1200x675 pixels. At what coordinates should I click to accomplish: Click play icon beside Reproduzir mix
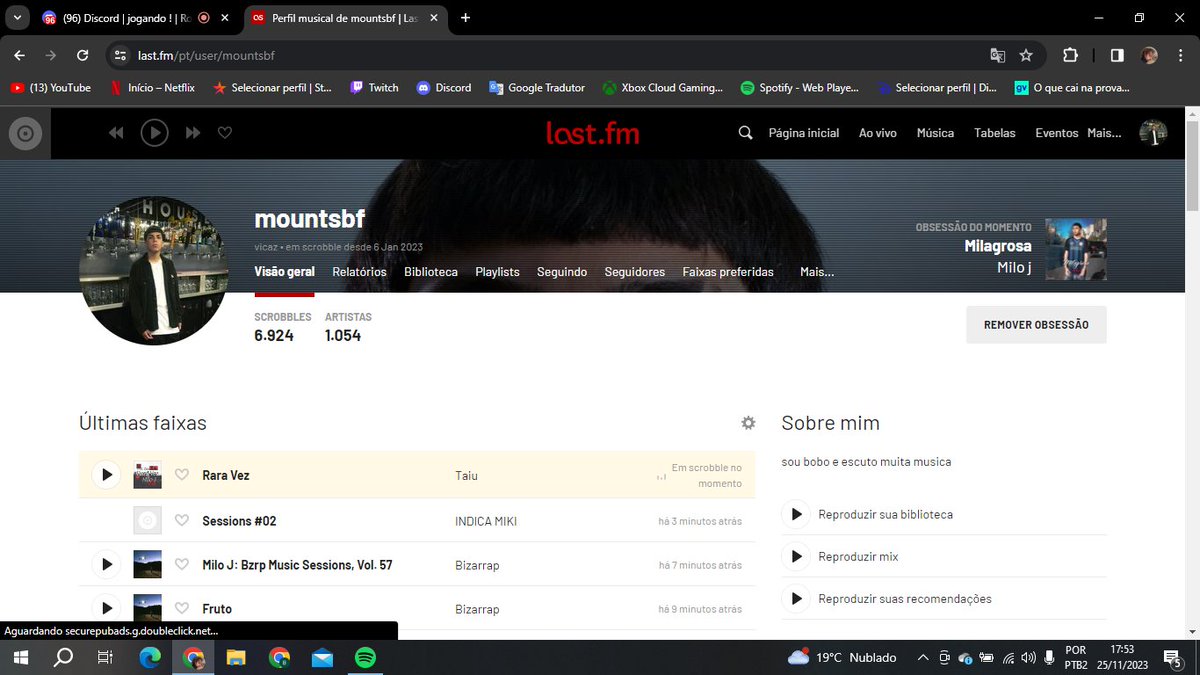(x=796, y=556)
